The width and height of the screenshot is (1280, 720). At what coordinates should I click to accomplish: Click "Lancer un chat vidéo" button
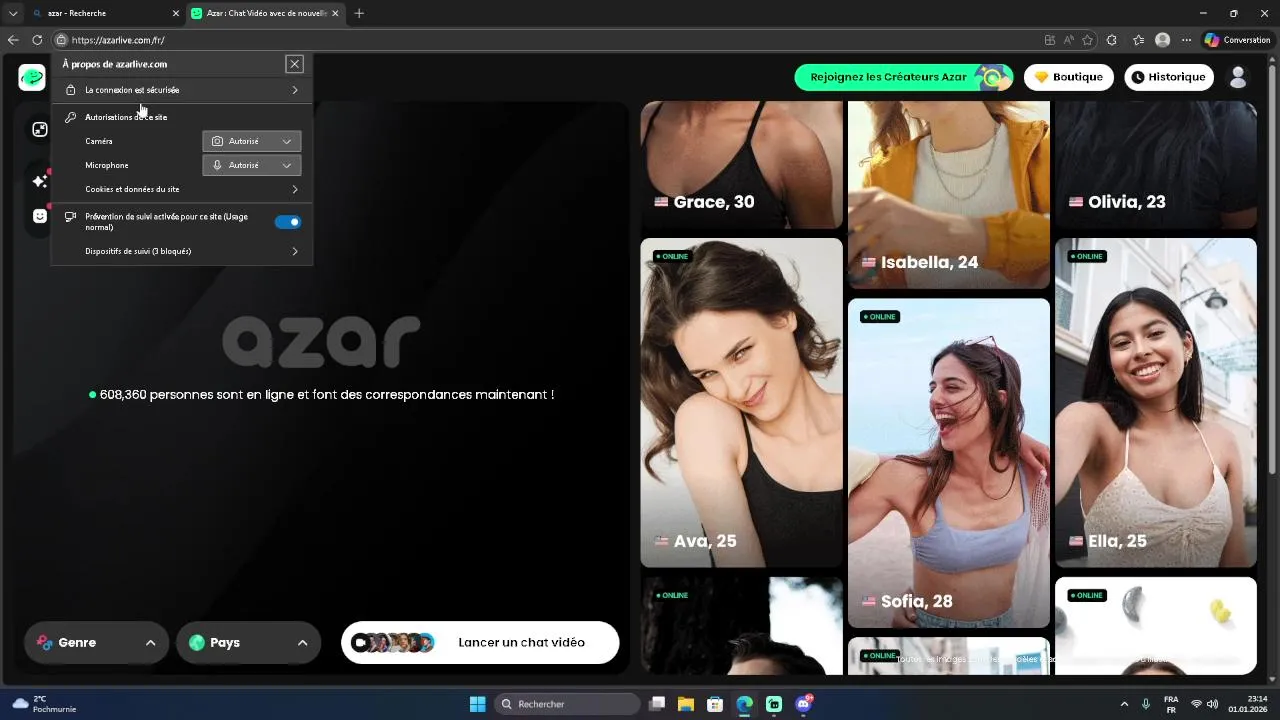[480, 643]
